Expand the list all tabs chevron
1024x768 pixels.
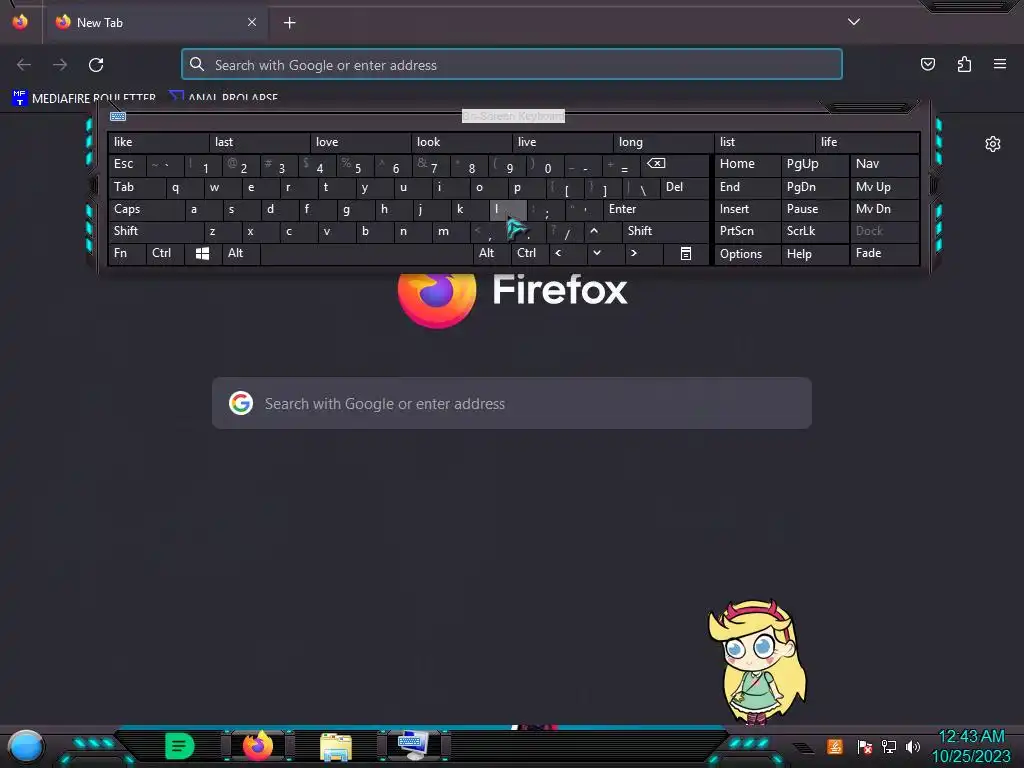click(854, 22)
